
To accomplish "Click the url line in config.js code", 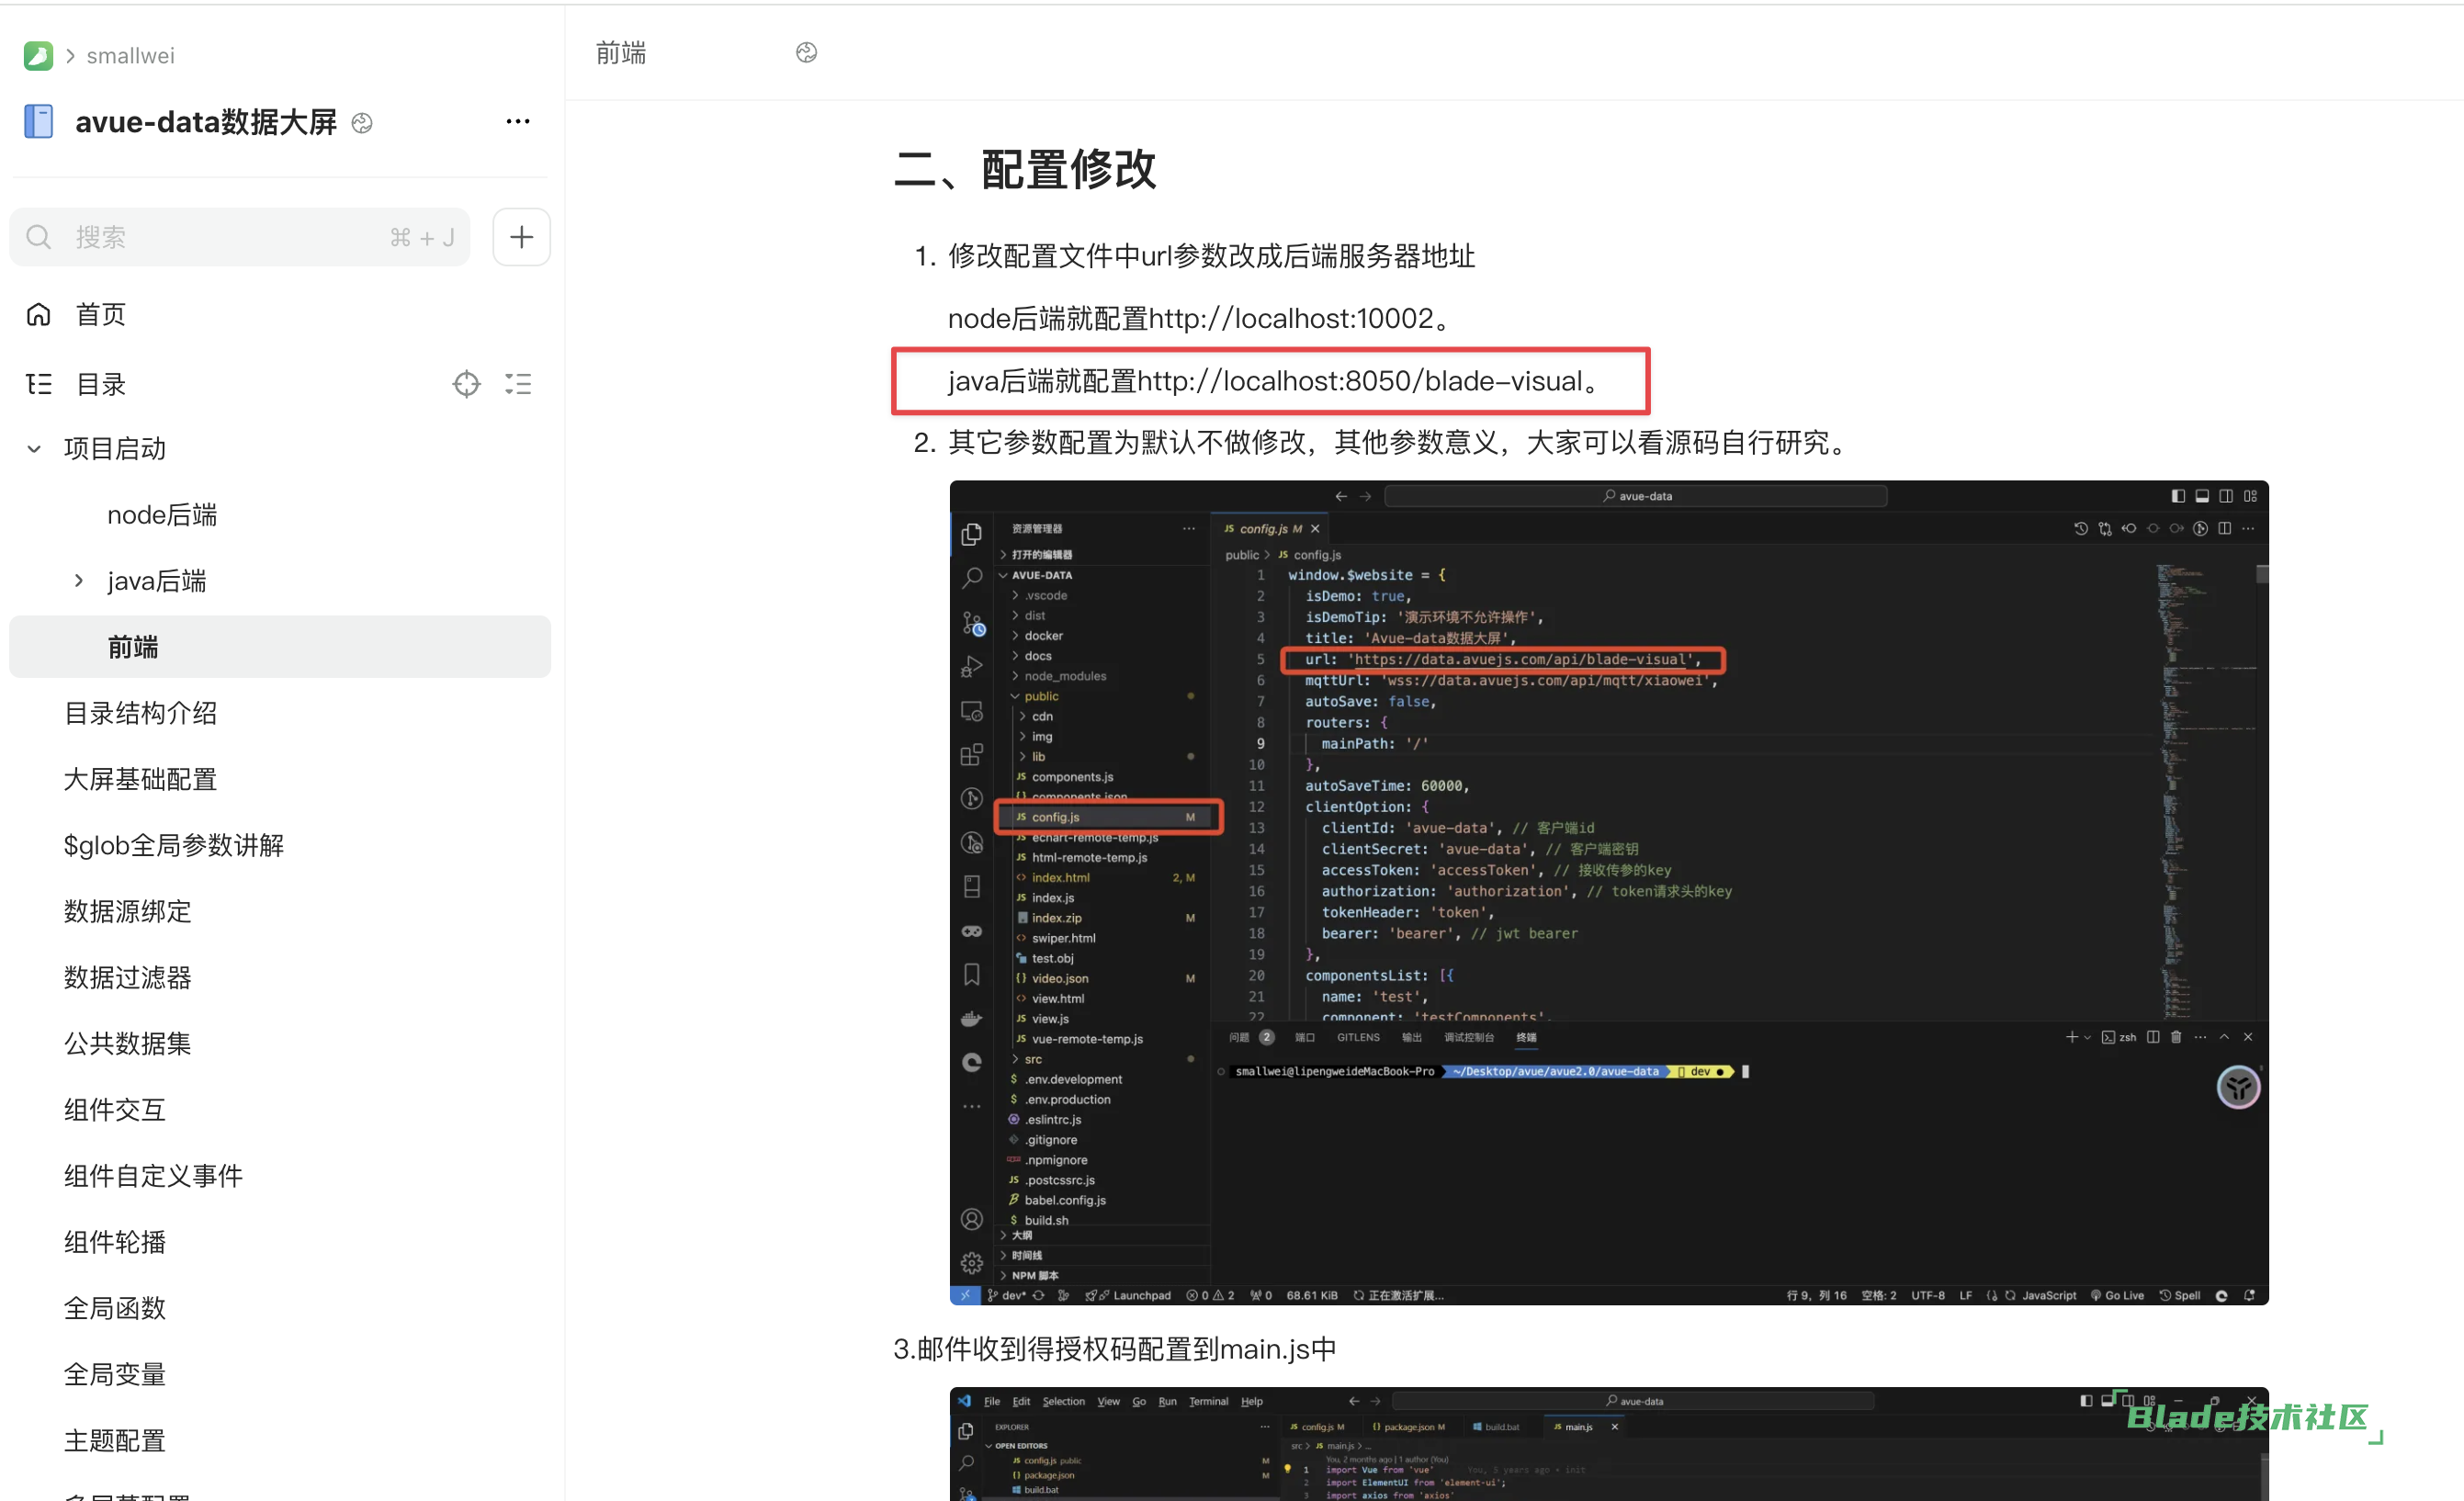I will pyautogui.click(x=1502, y=659).
